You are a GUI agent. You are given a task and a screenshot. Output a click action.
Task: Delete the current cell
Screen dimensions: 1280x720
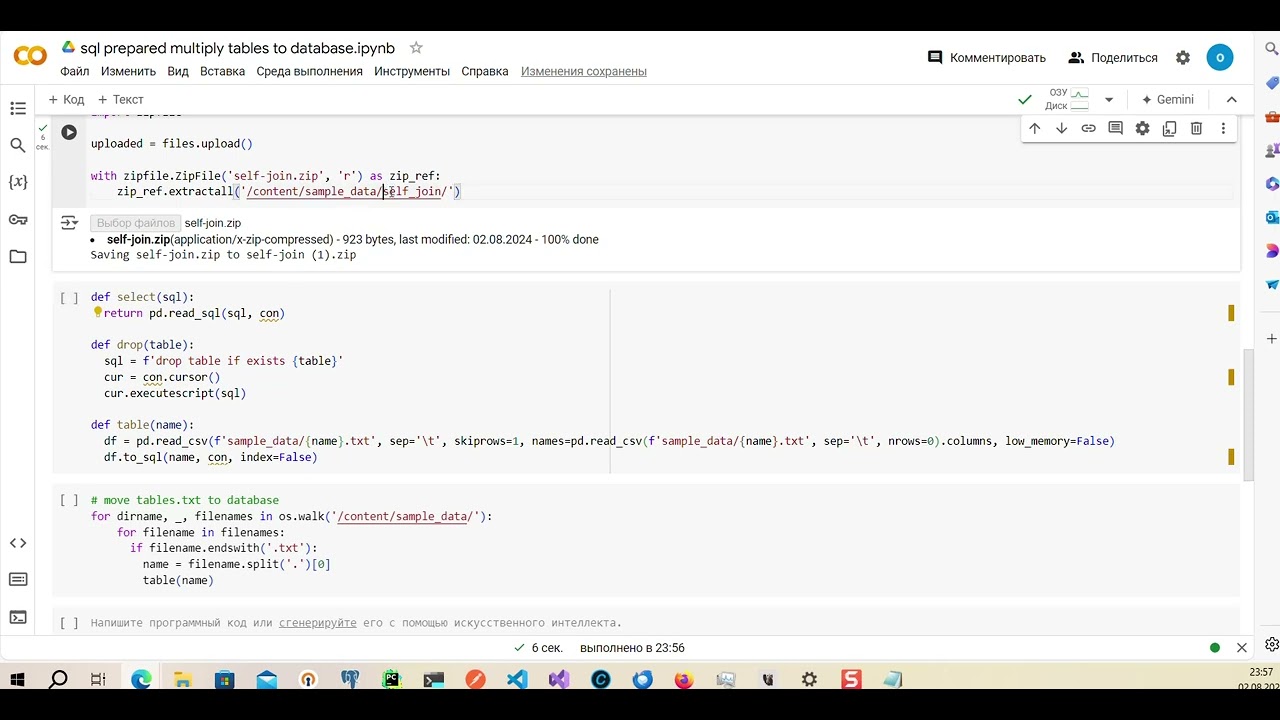pyautogui.click(x=1197, y=128)
